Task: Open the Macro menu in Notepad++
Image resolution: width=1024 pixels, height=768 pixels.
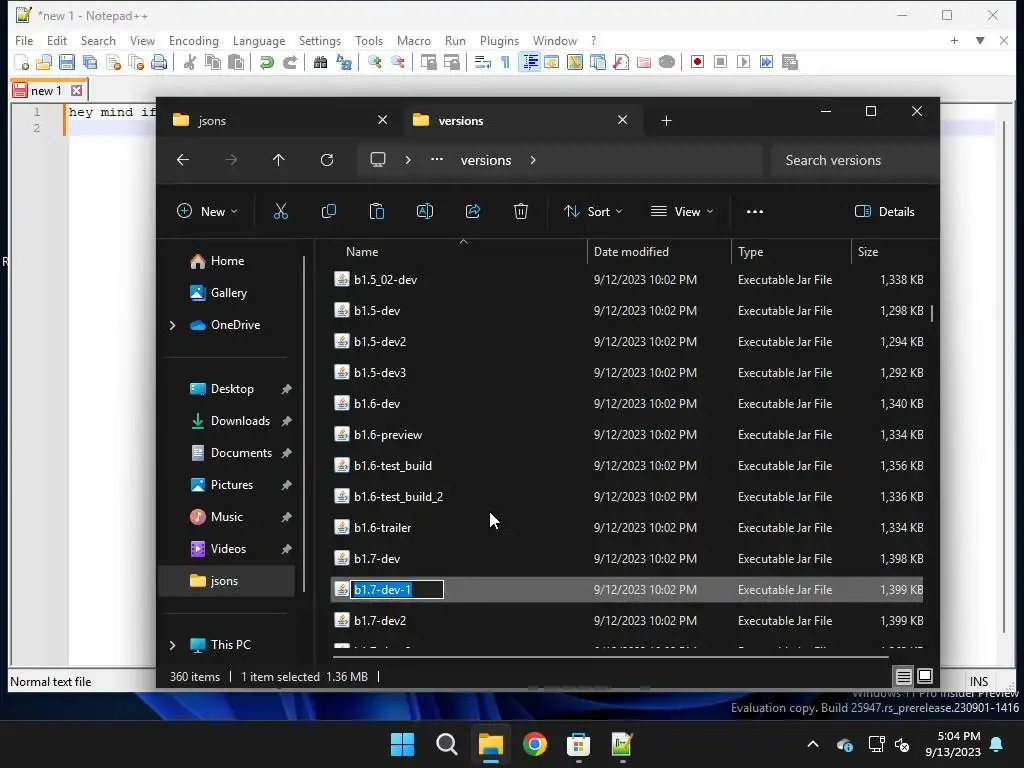Action: (413, 40)
